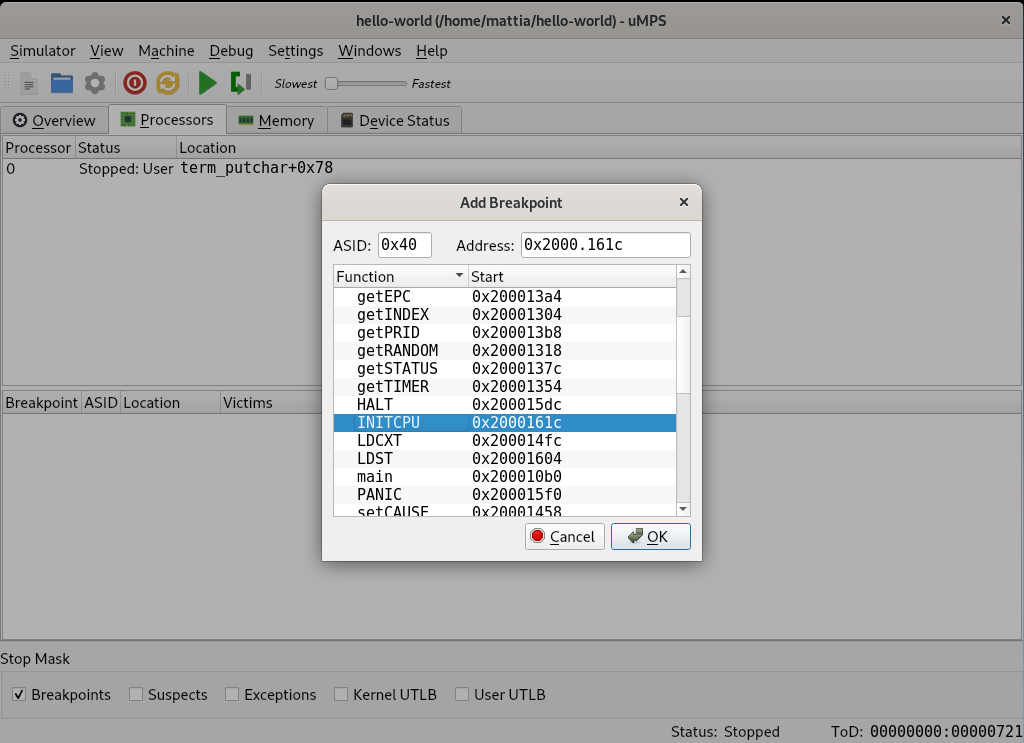Click the orange reset machine icon
1024x743 pixels.
[x=167, y=84]
